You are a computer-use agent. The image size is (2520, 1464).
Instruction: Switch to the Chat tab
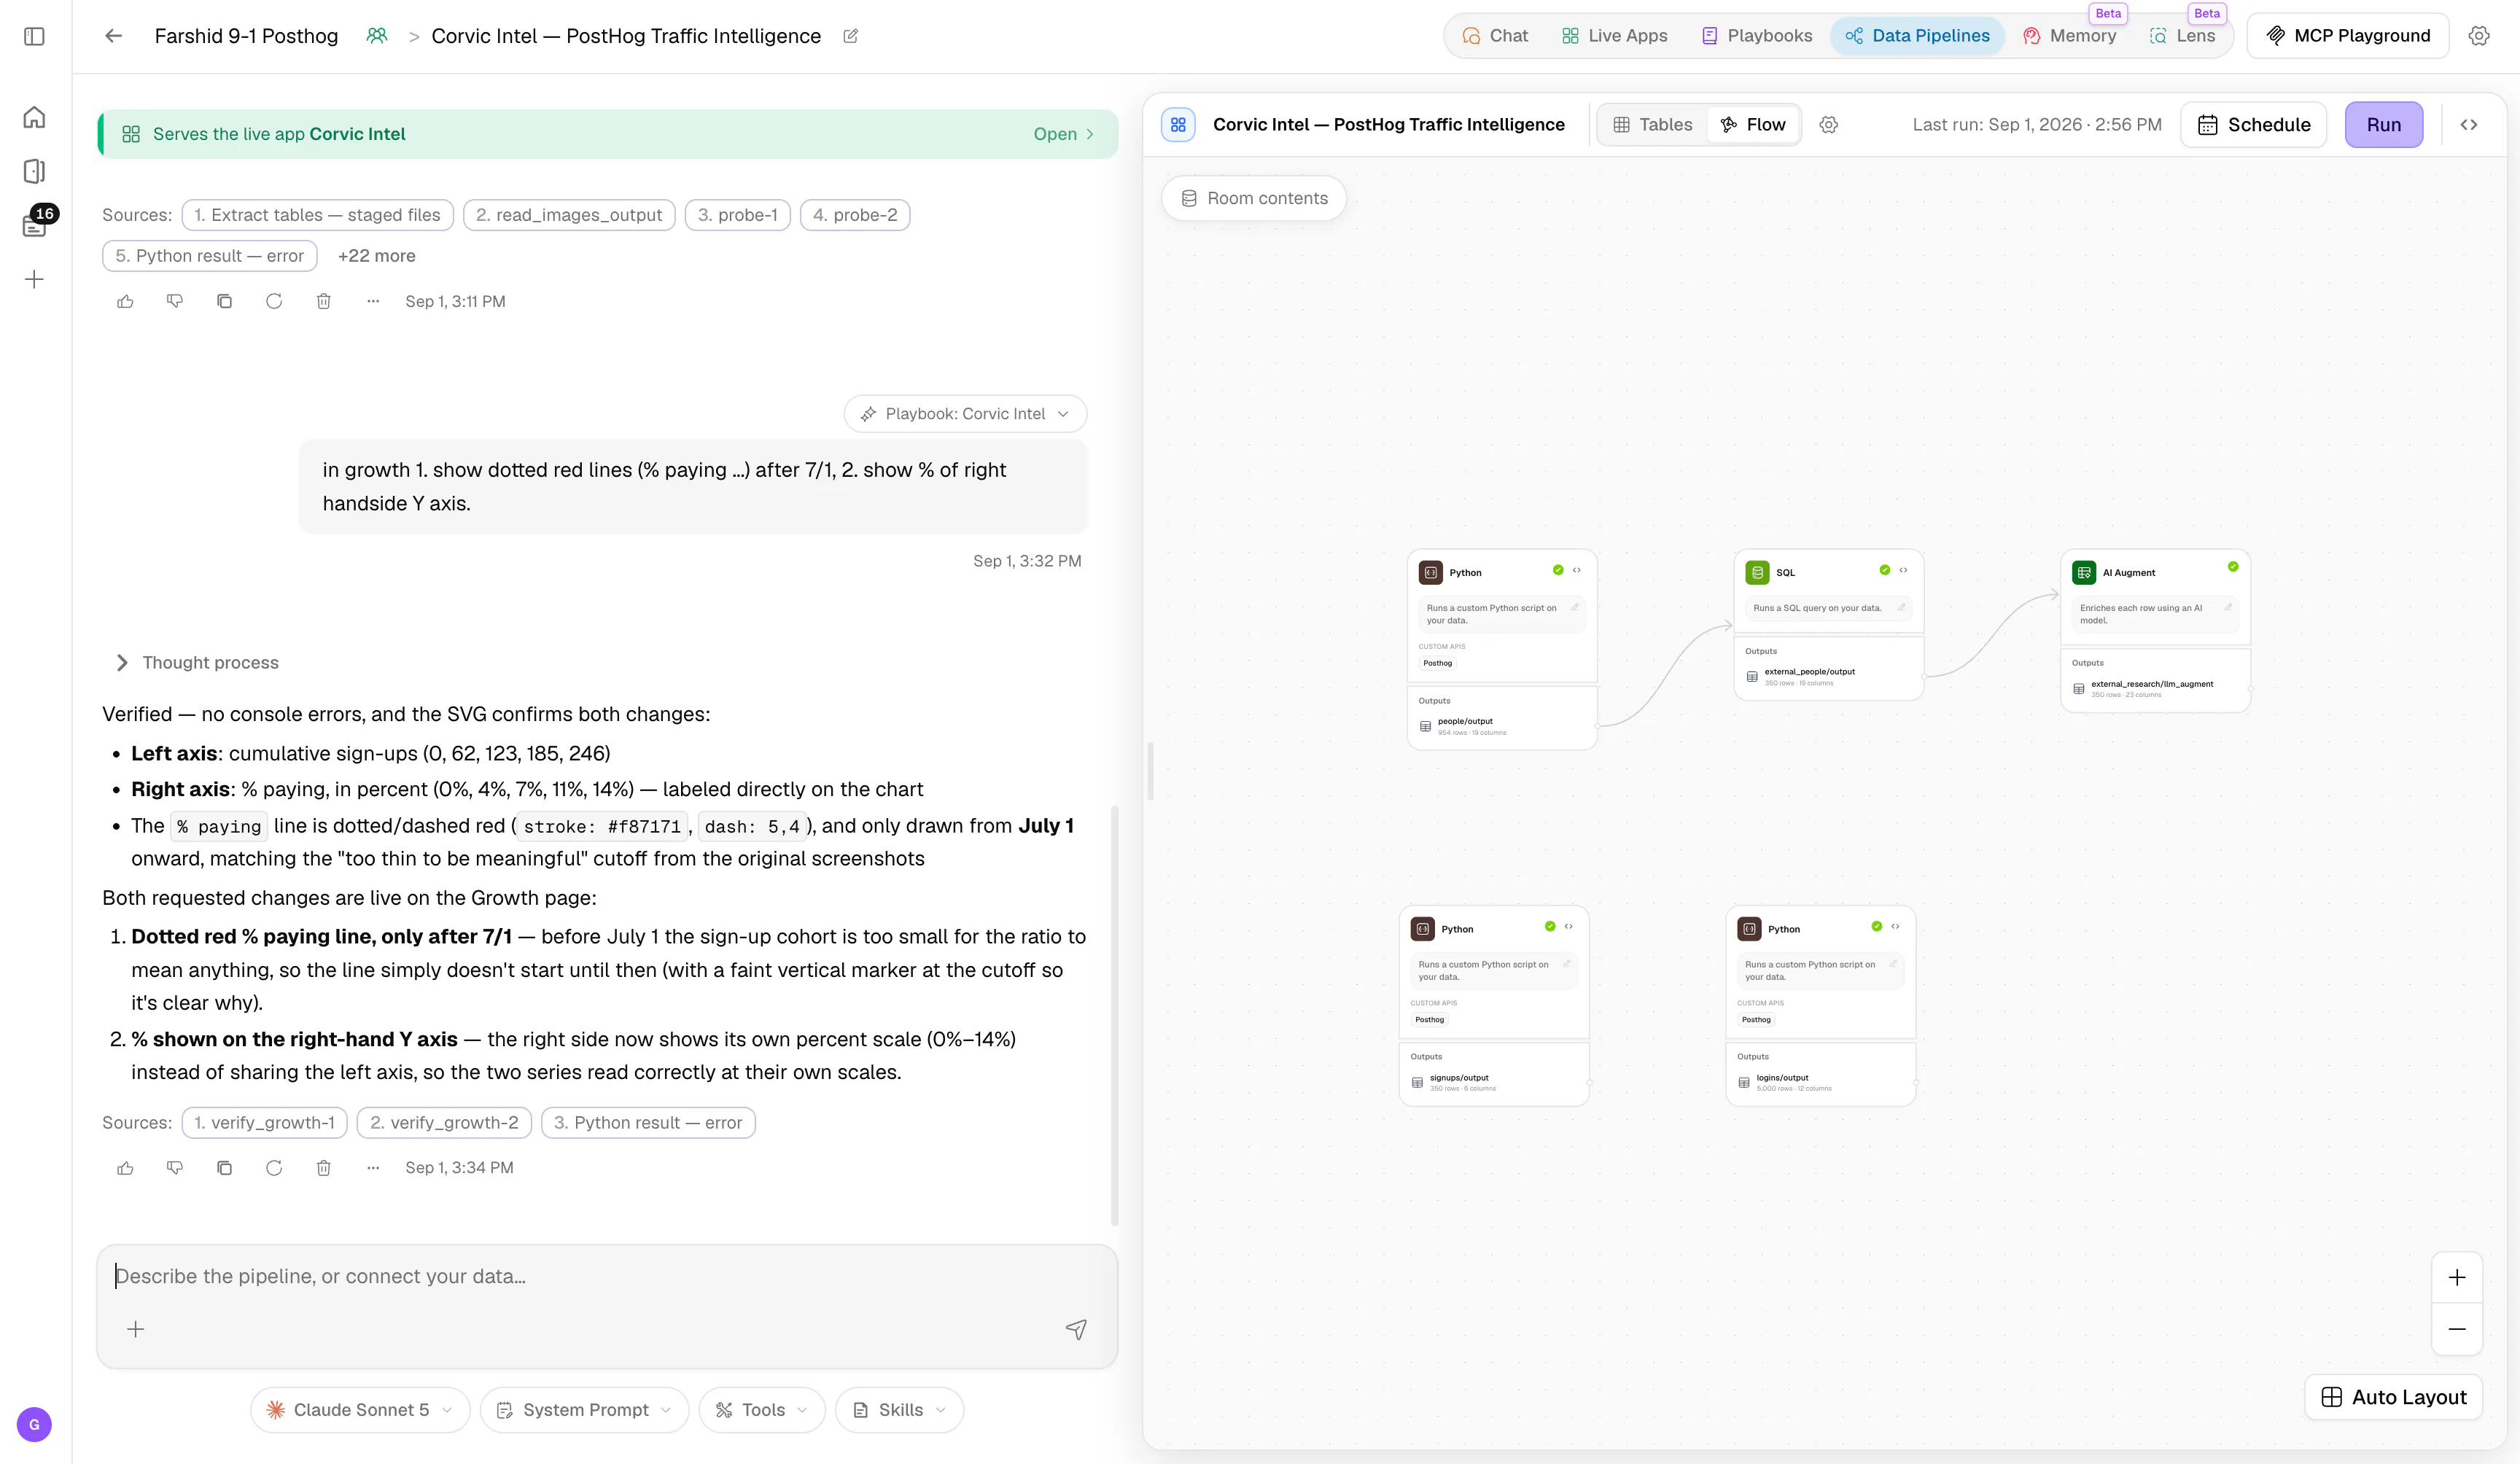click(1495, 36)
